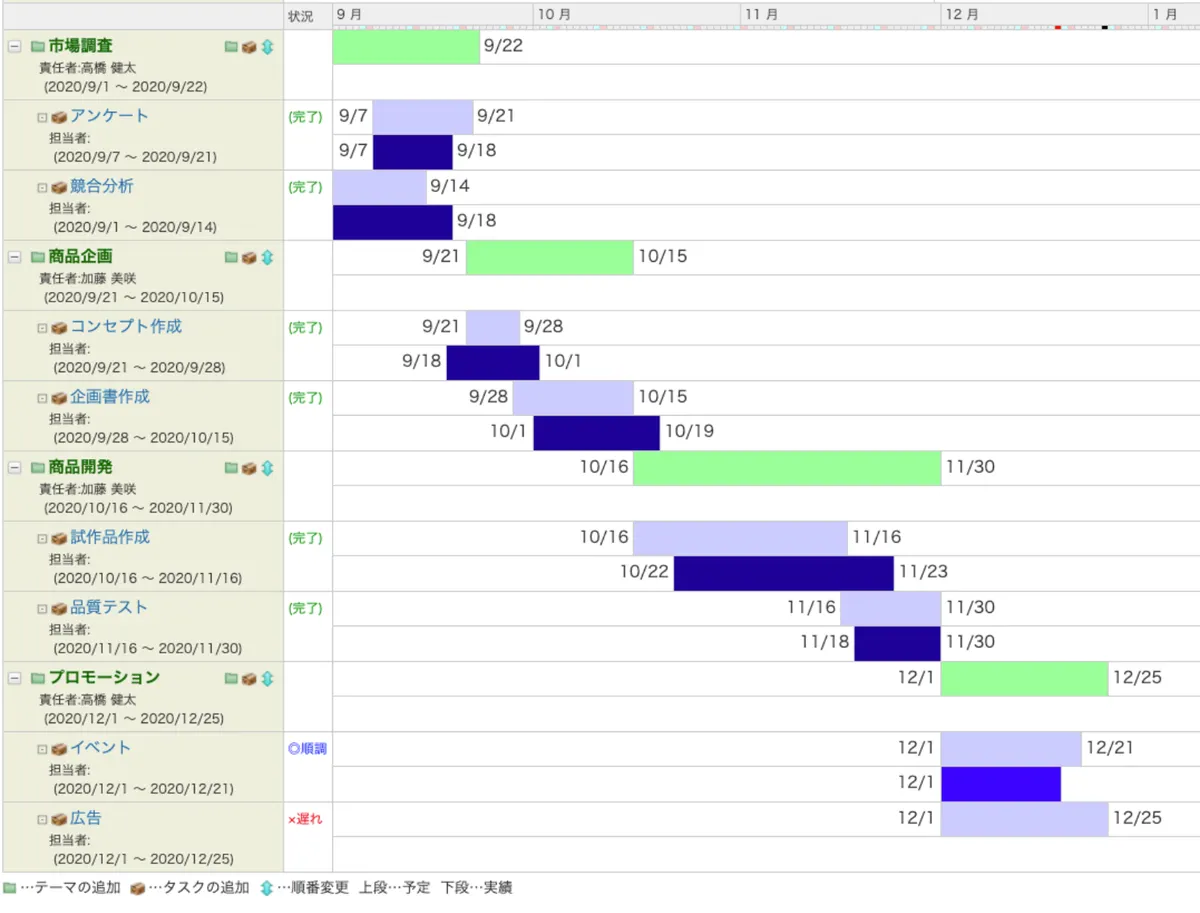The image size is (1200, 913).
Task: Toggle the small expander beside イベント
Action: coord(42,749)
